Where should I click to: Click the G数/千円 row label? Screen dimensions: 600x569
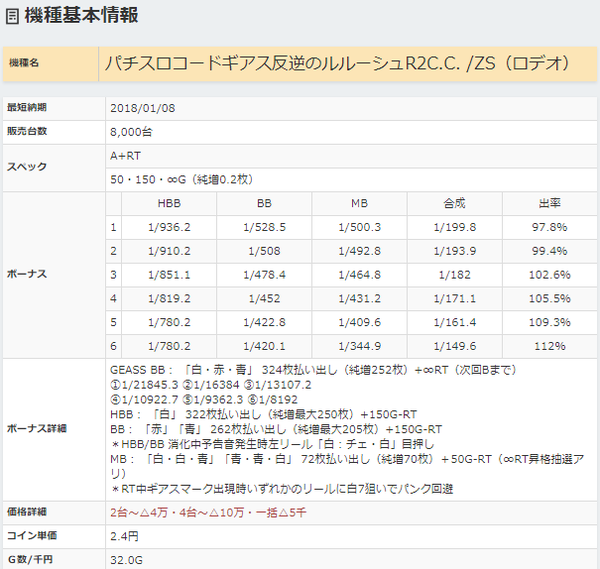click(30, 559)
